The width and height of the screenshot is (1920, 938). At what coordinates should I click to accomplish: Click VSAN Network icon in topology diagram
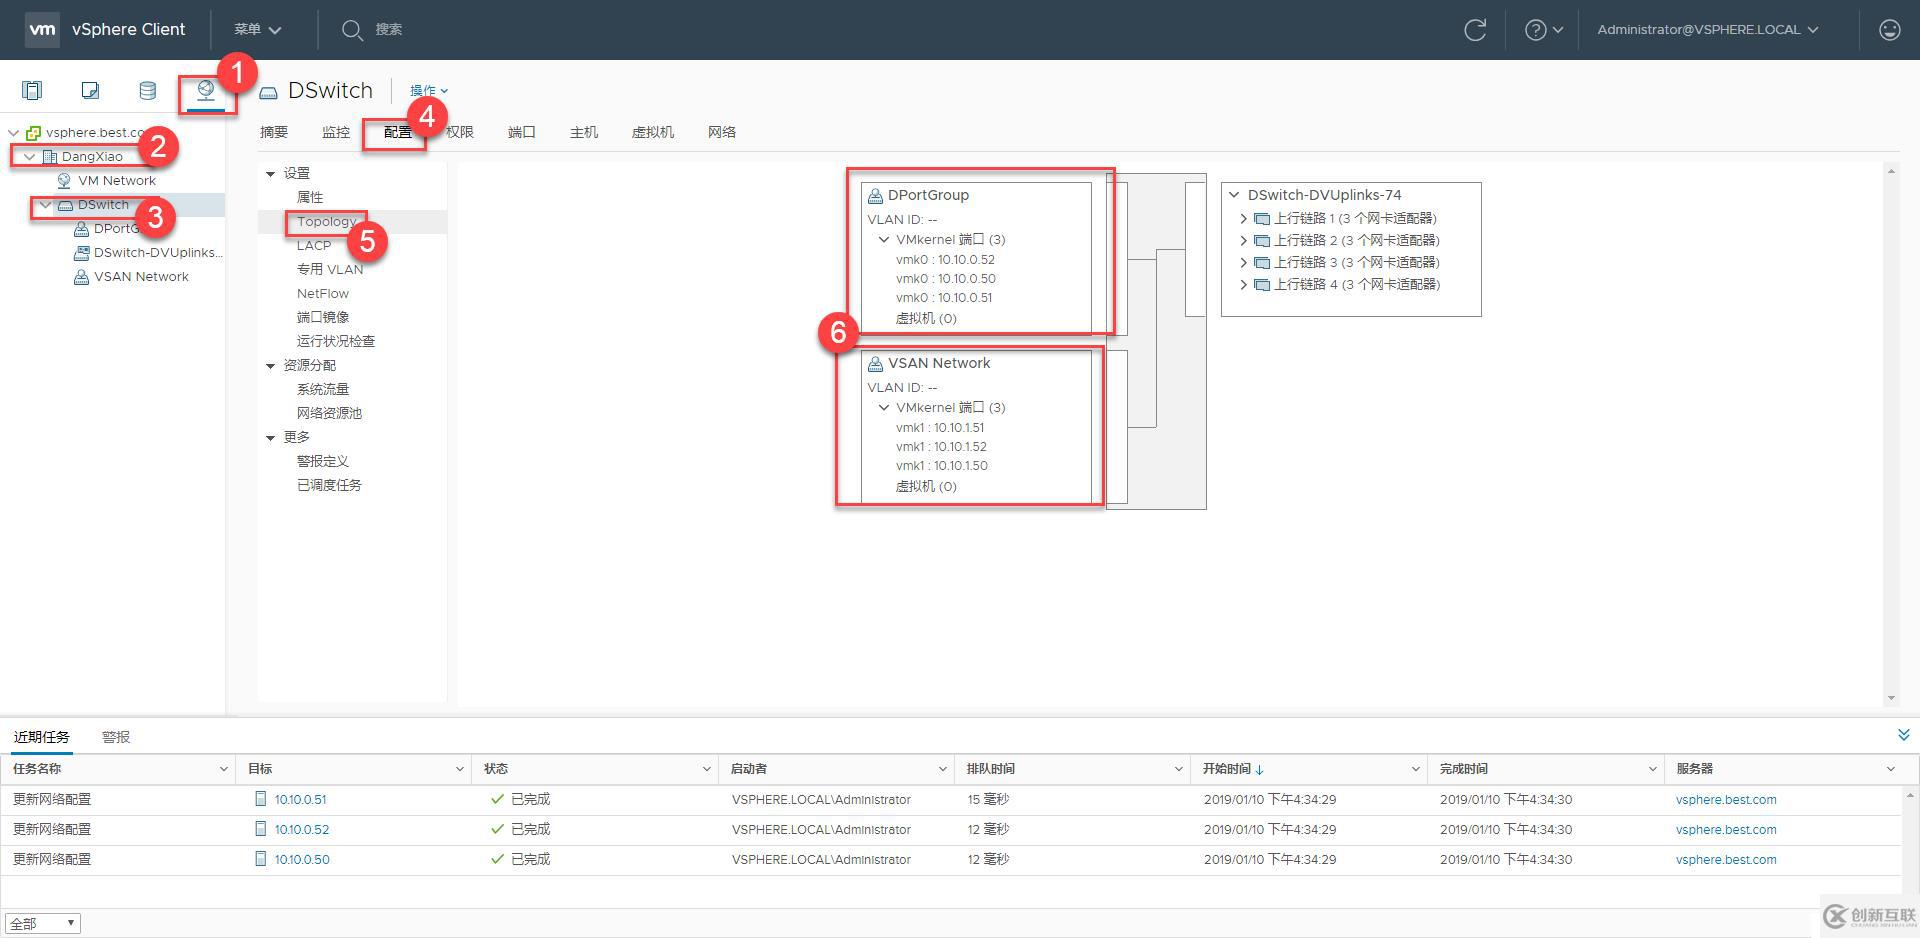pyautogui.click(x=875, y=363)
